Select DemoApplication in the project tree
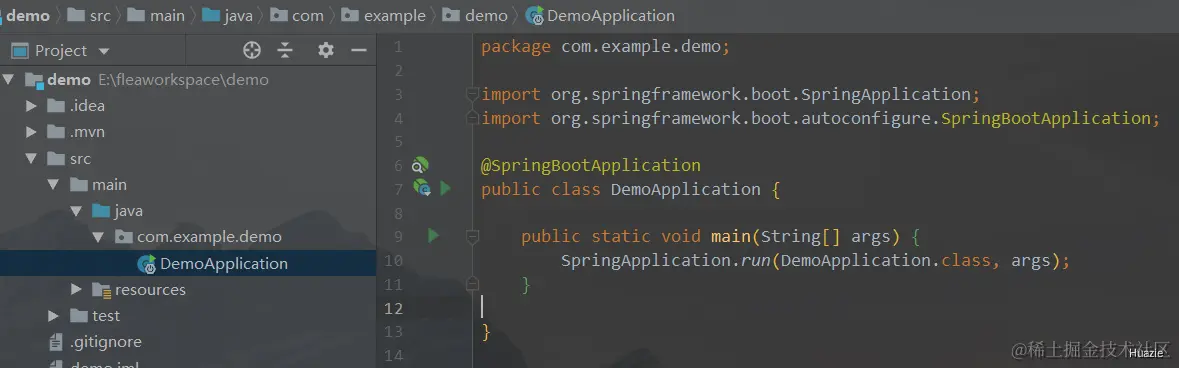Screen dimensions: 1179x368 click(188, 263)
